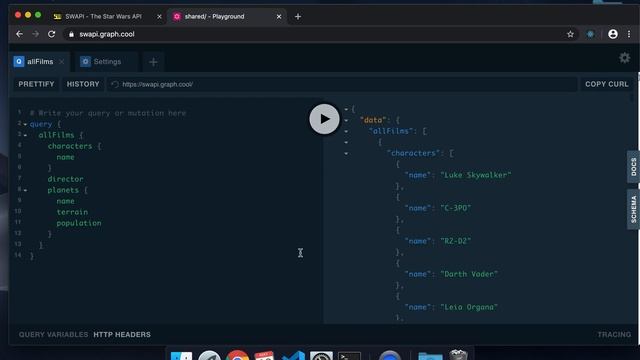Click the population field in the query
Image resolution: width=640 pixels, height=360 pixels.
click(79, 223)
